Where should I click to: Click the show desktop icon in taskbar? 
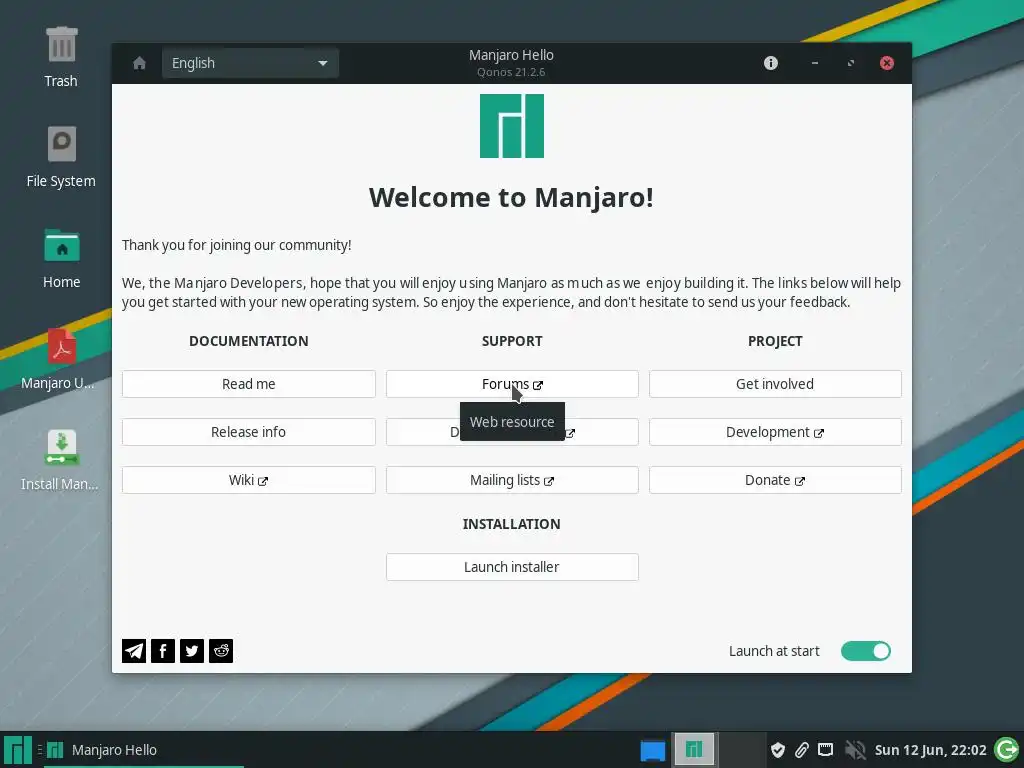click(x=652, y=750)
